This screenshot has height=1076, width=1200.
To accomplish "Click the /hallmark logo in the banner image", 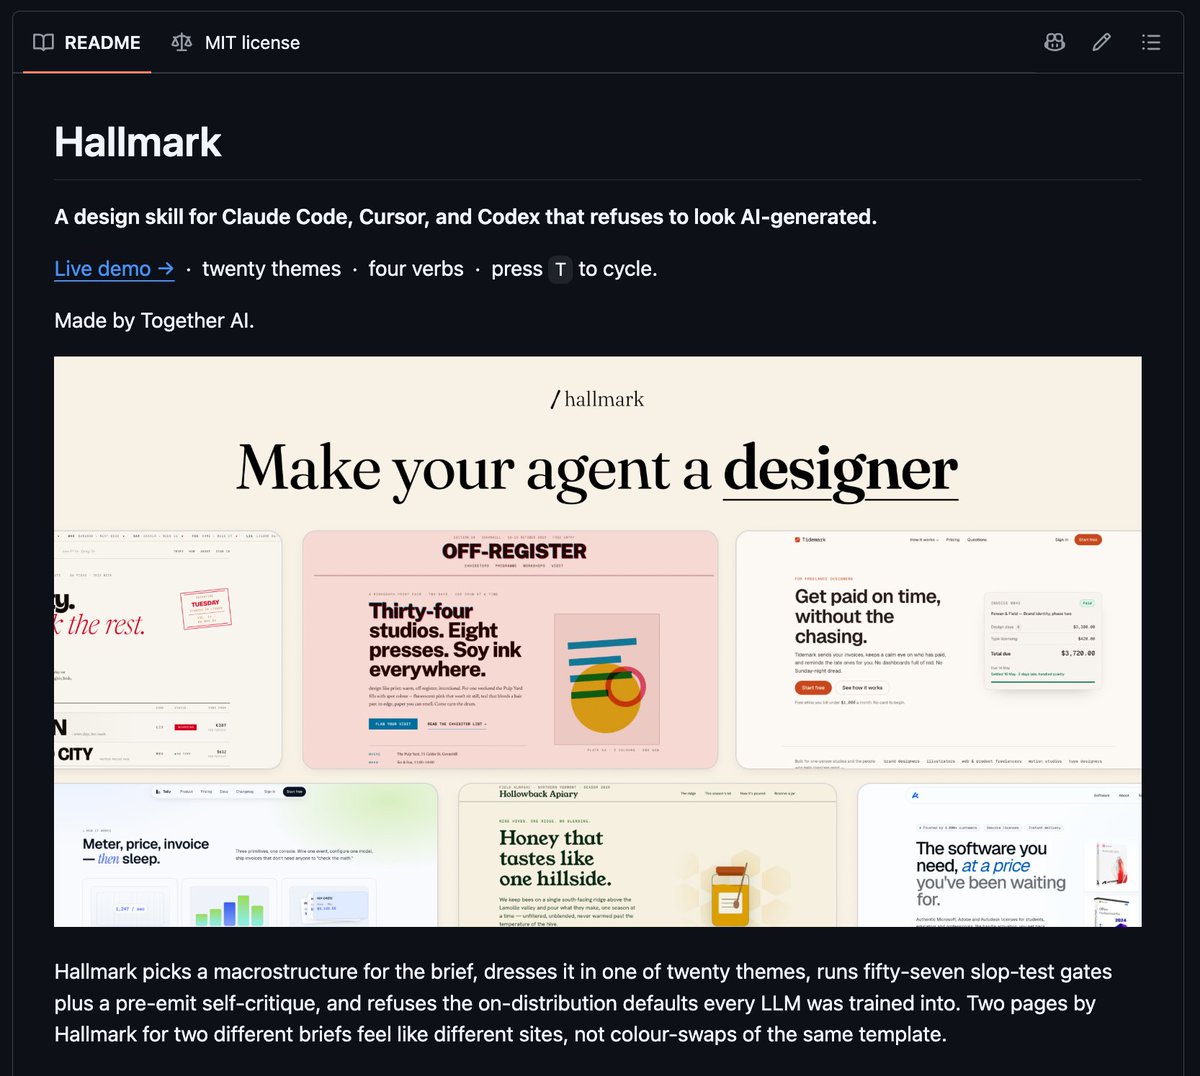I will pos(597,399).
